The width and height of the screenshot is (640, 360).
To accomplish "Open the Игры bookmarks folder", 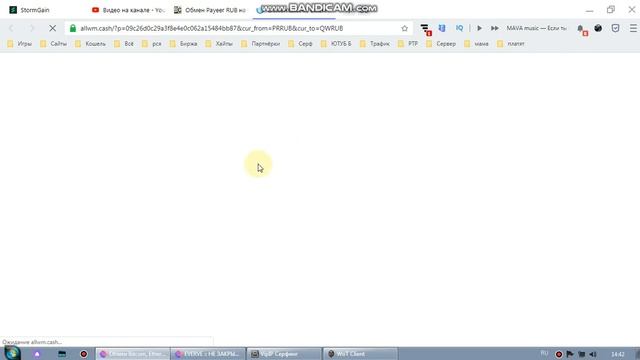I will pyautogui.click(x=20, y=44).
